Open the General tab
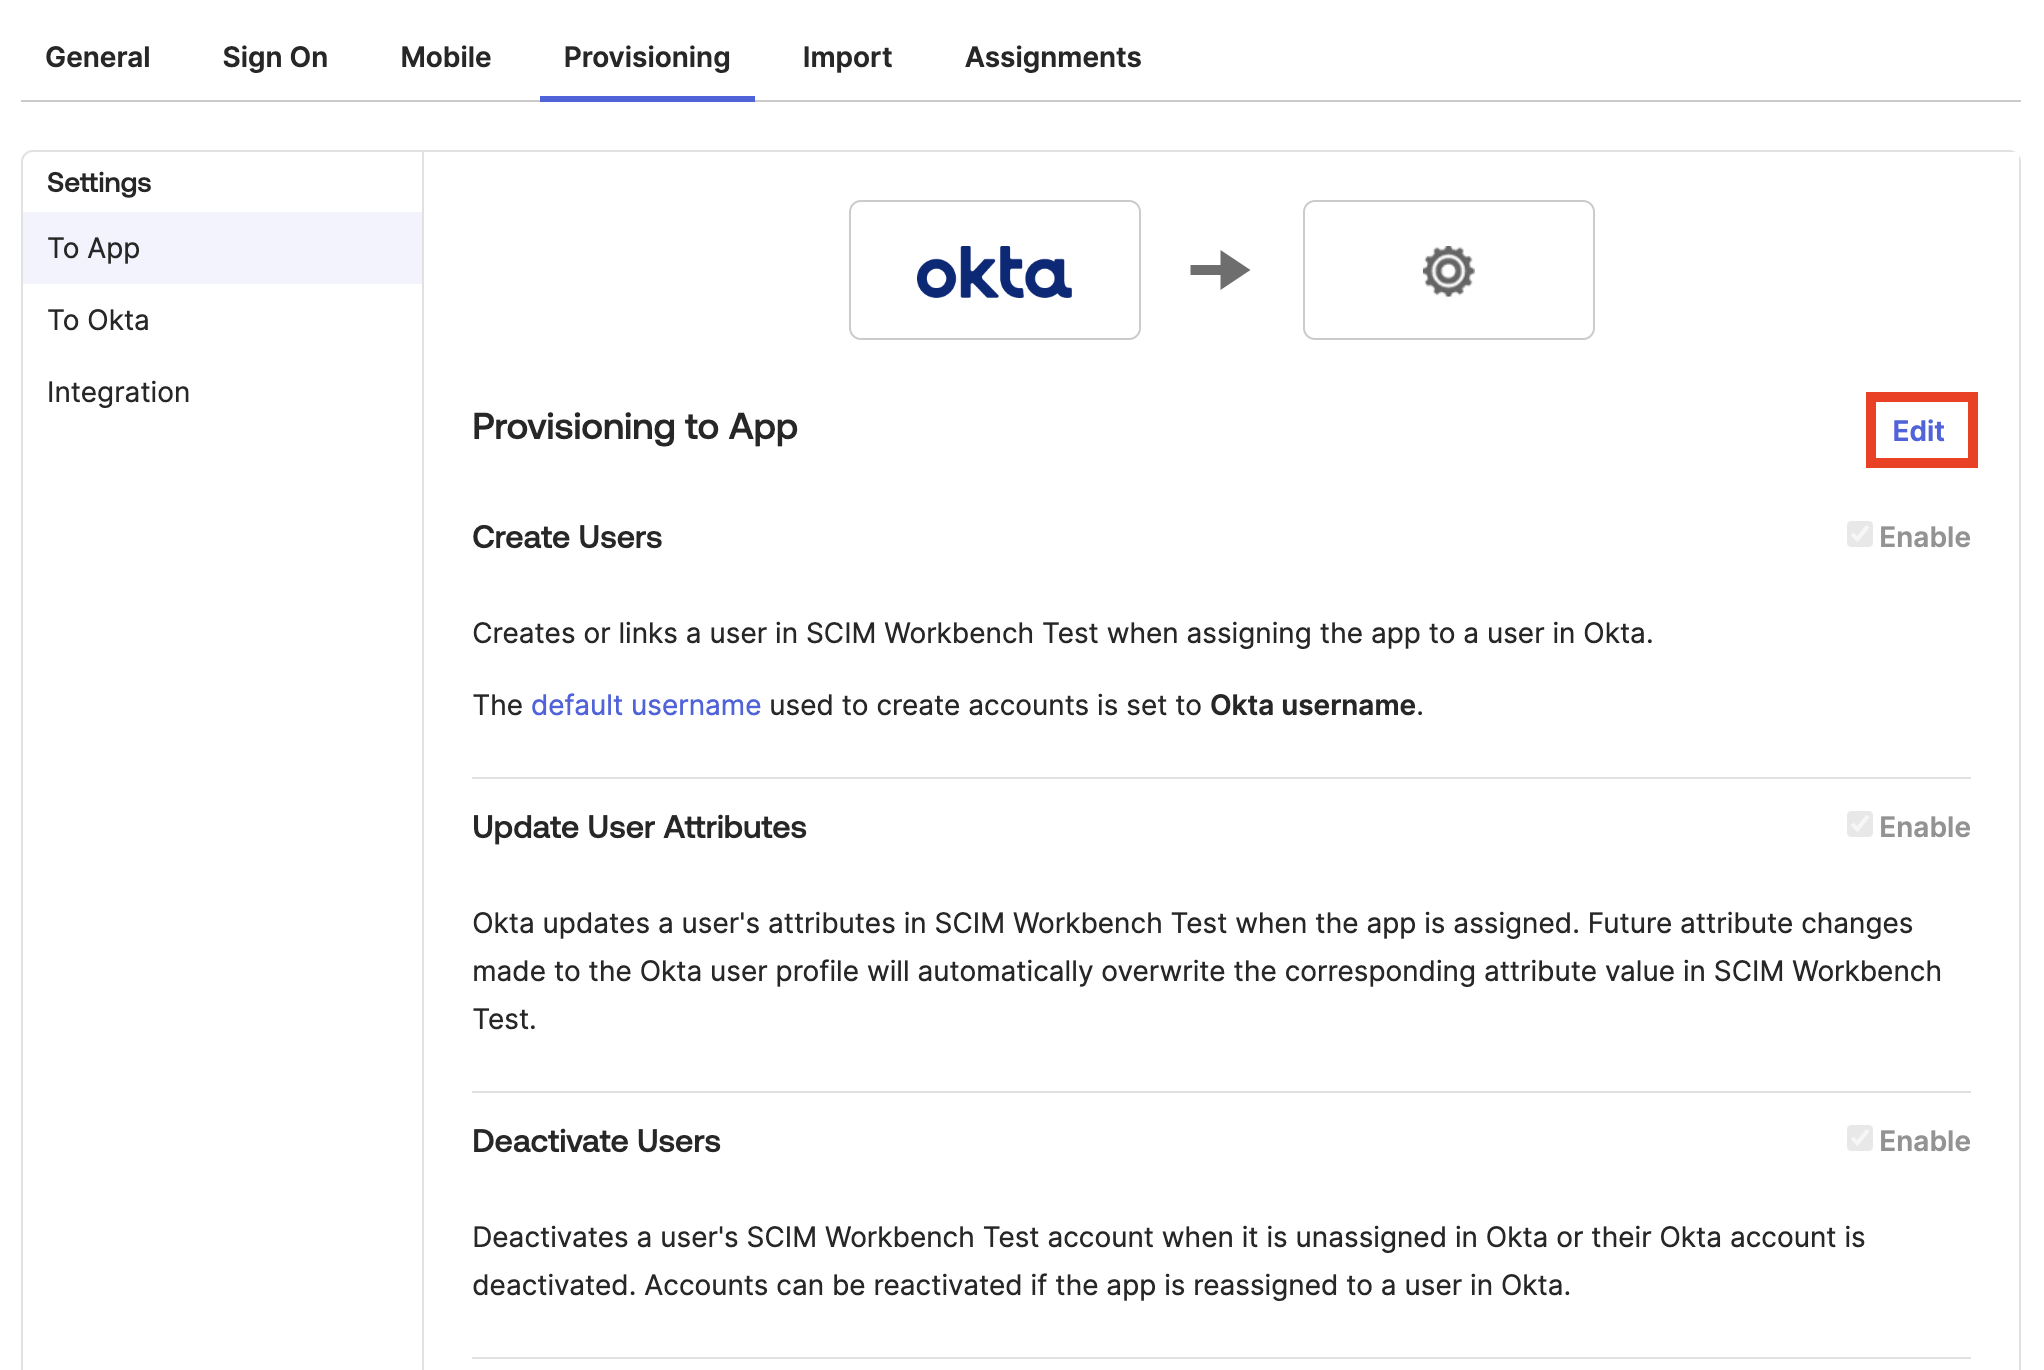This screenshot has width=2044, height=1370. point(98,57)
